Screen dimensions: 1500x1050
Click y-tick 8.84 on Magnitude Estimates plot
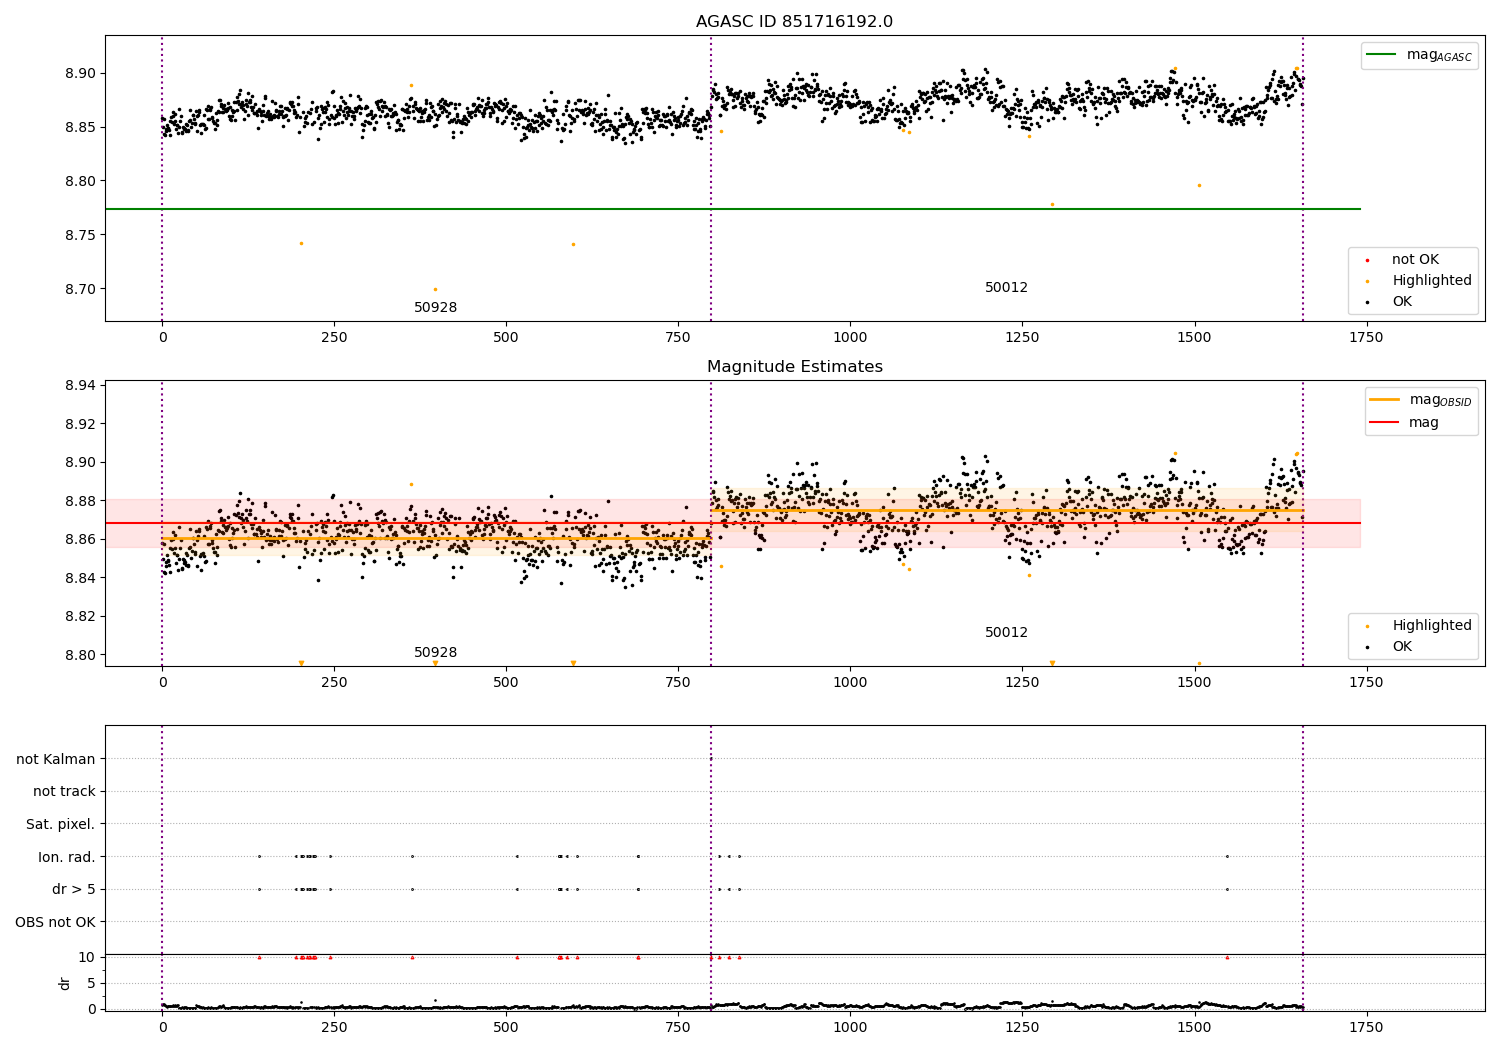[79, 578]
